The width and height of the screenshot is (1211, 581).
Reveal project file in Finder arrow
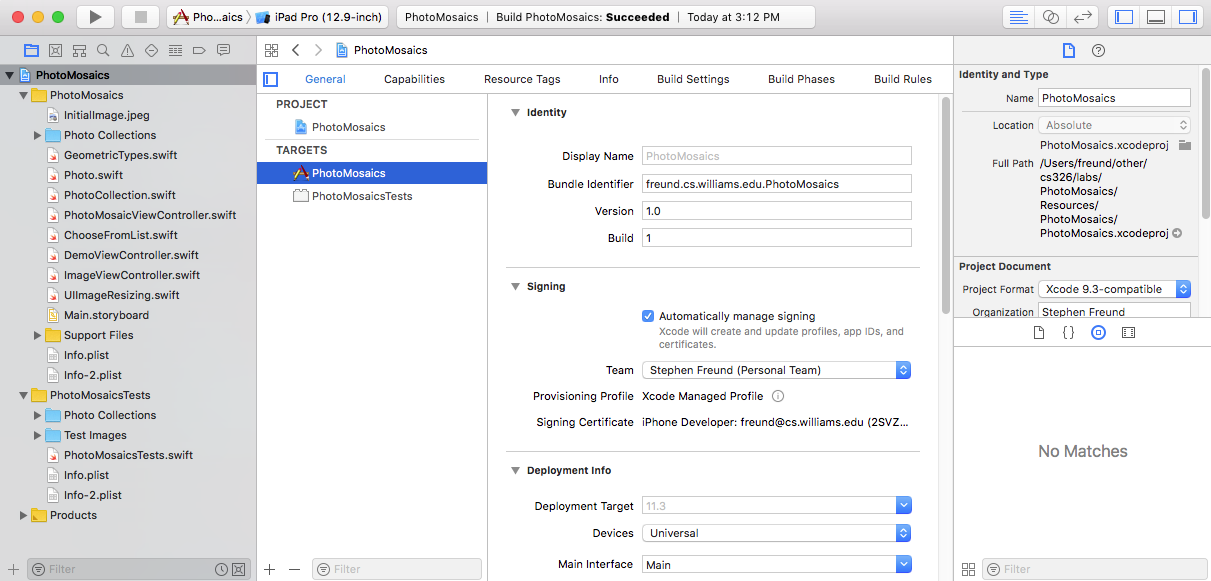tap(1177, 233)
